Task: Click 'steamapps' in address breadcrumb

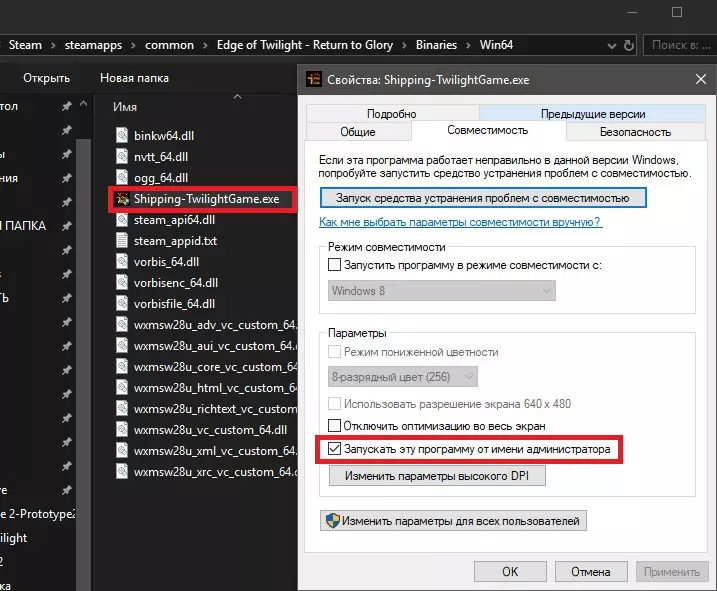Action: tap(93, 45)
